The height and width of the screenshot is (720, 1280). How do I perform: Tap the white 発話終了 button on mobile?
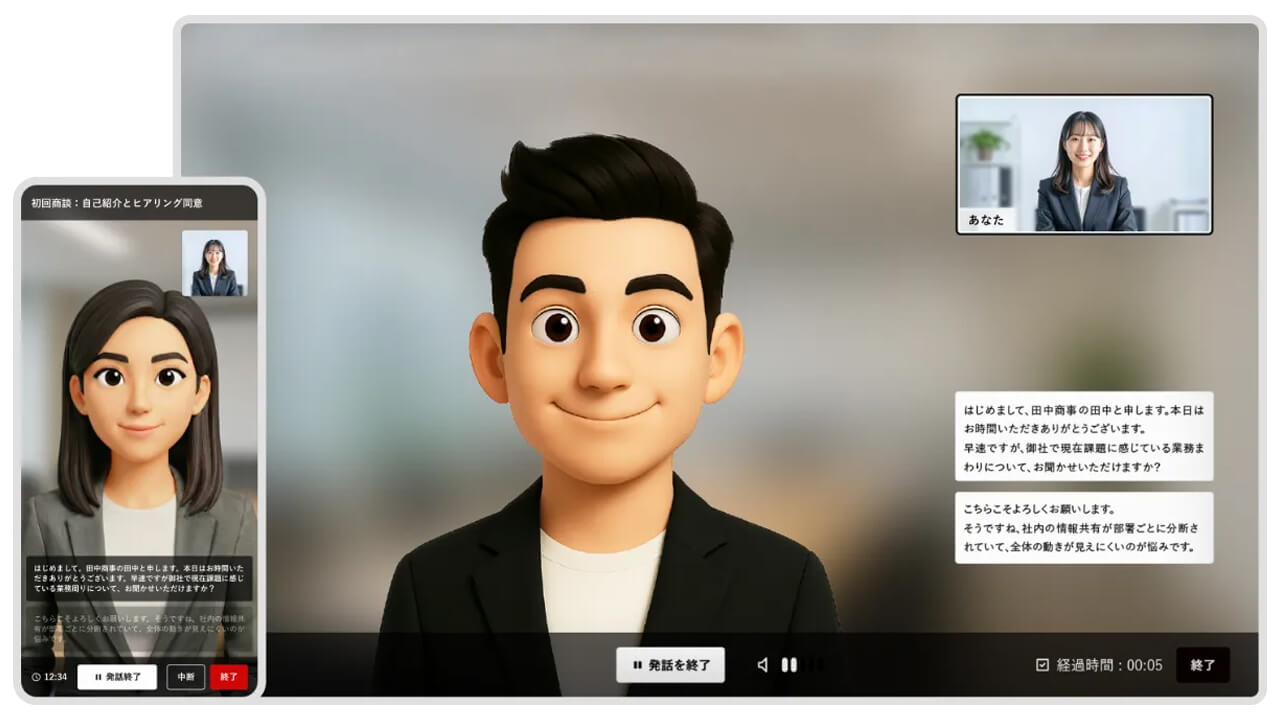(117, 677)
